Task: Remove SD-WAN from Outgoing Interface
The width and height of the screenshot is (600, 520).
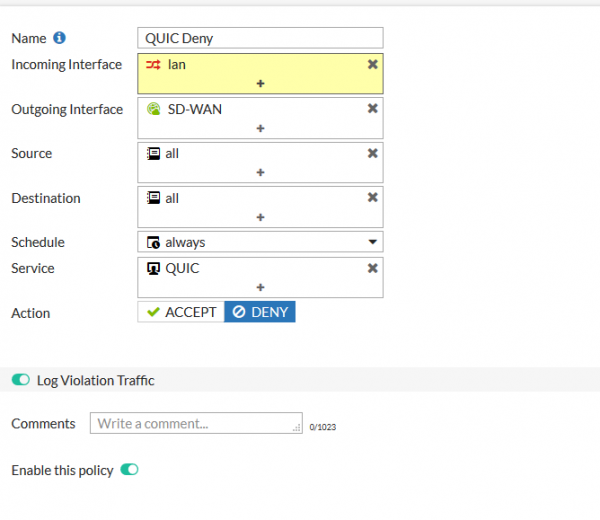Action: pos(372,109)
